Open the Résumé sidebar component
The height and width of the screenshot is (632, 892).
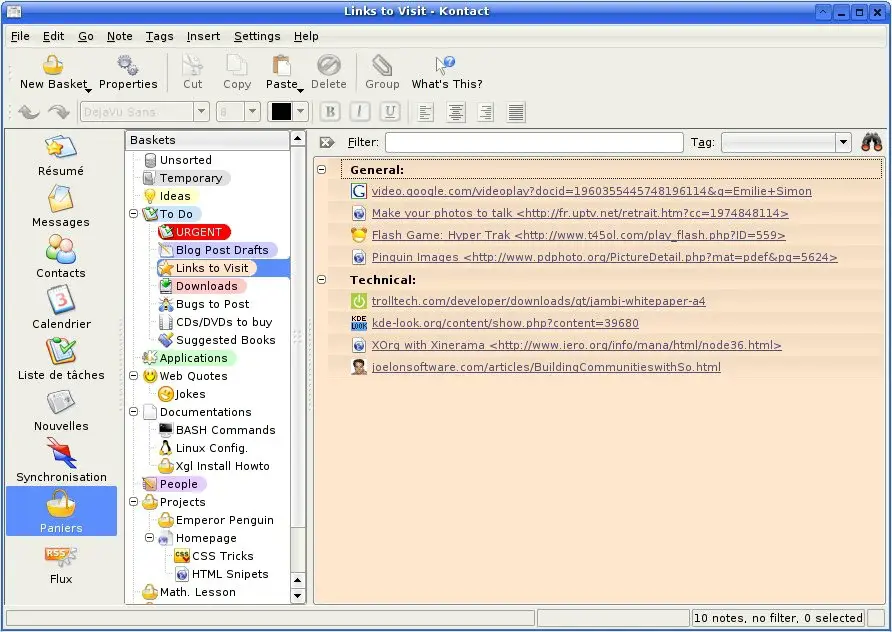pyautogui.click(x=61, y=155)
